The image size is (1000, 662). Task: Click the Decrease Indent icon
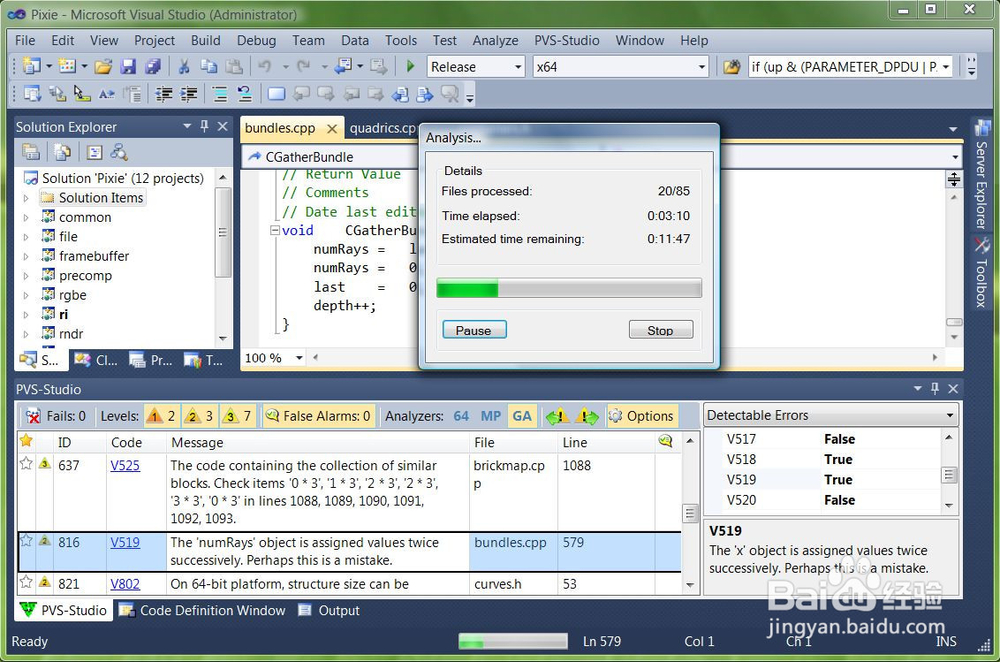point(164,94)
